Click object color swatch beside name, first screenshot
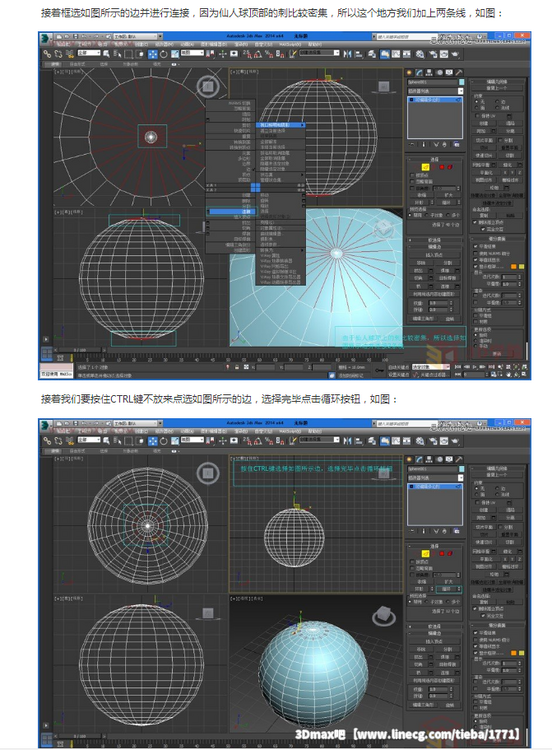The width and height of the screenshot is (552, 750). [x=461, y=82]
